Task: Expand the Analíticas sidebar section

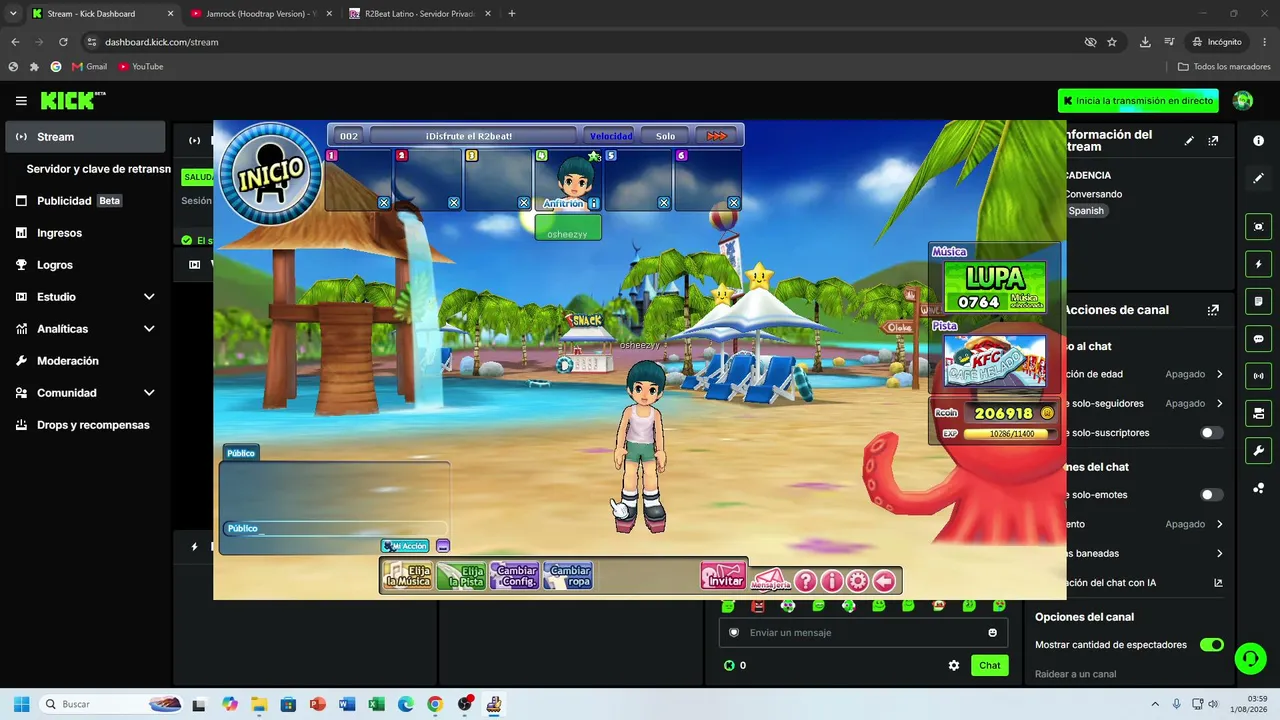Action: tap(85, 329)
